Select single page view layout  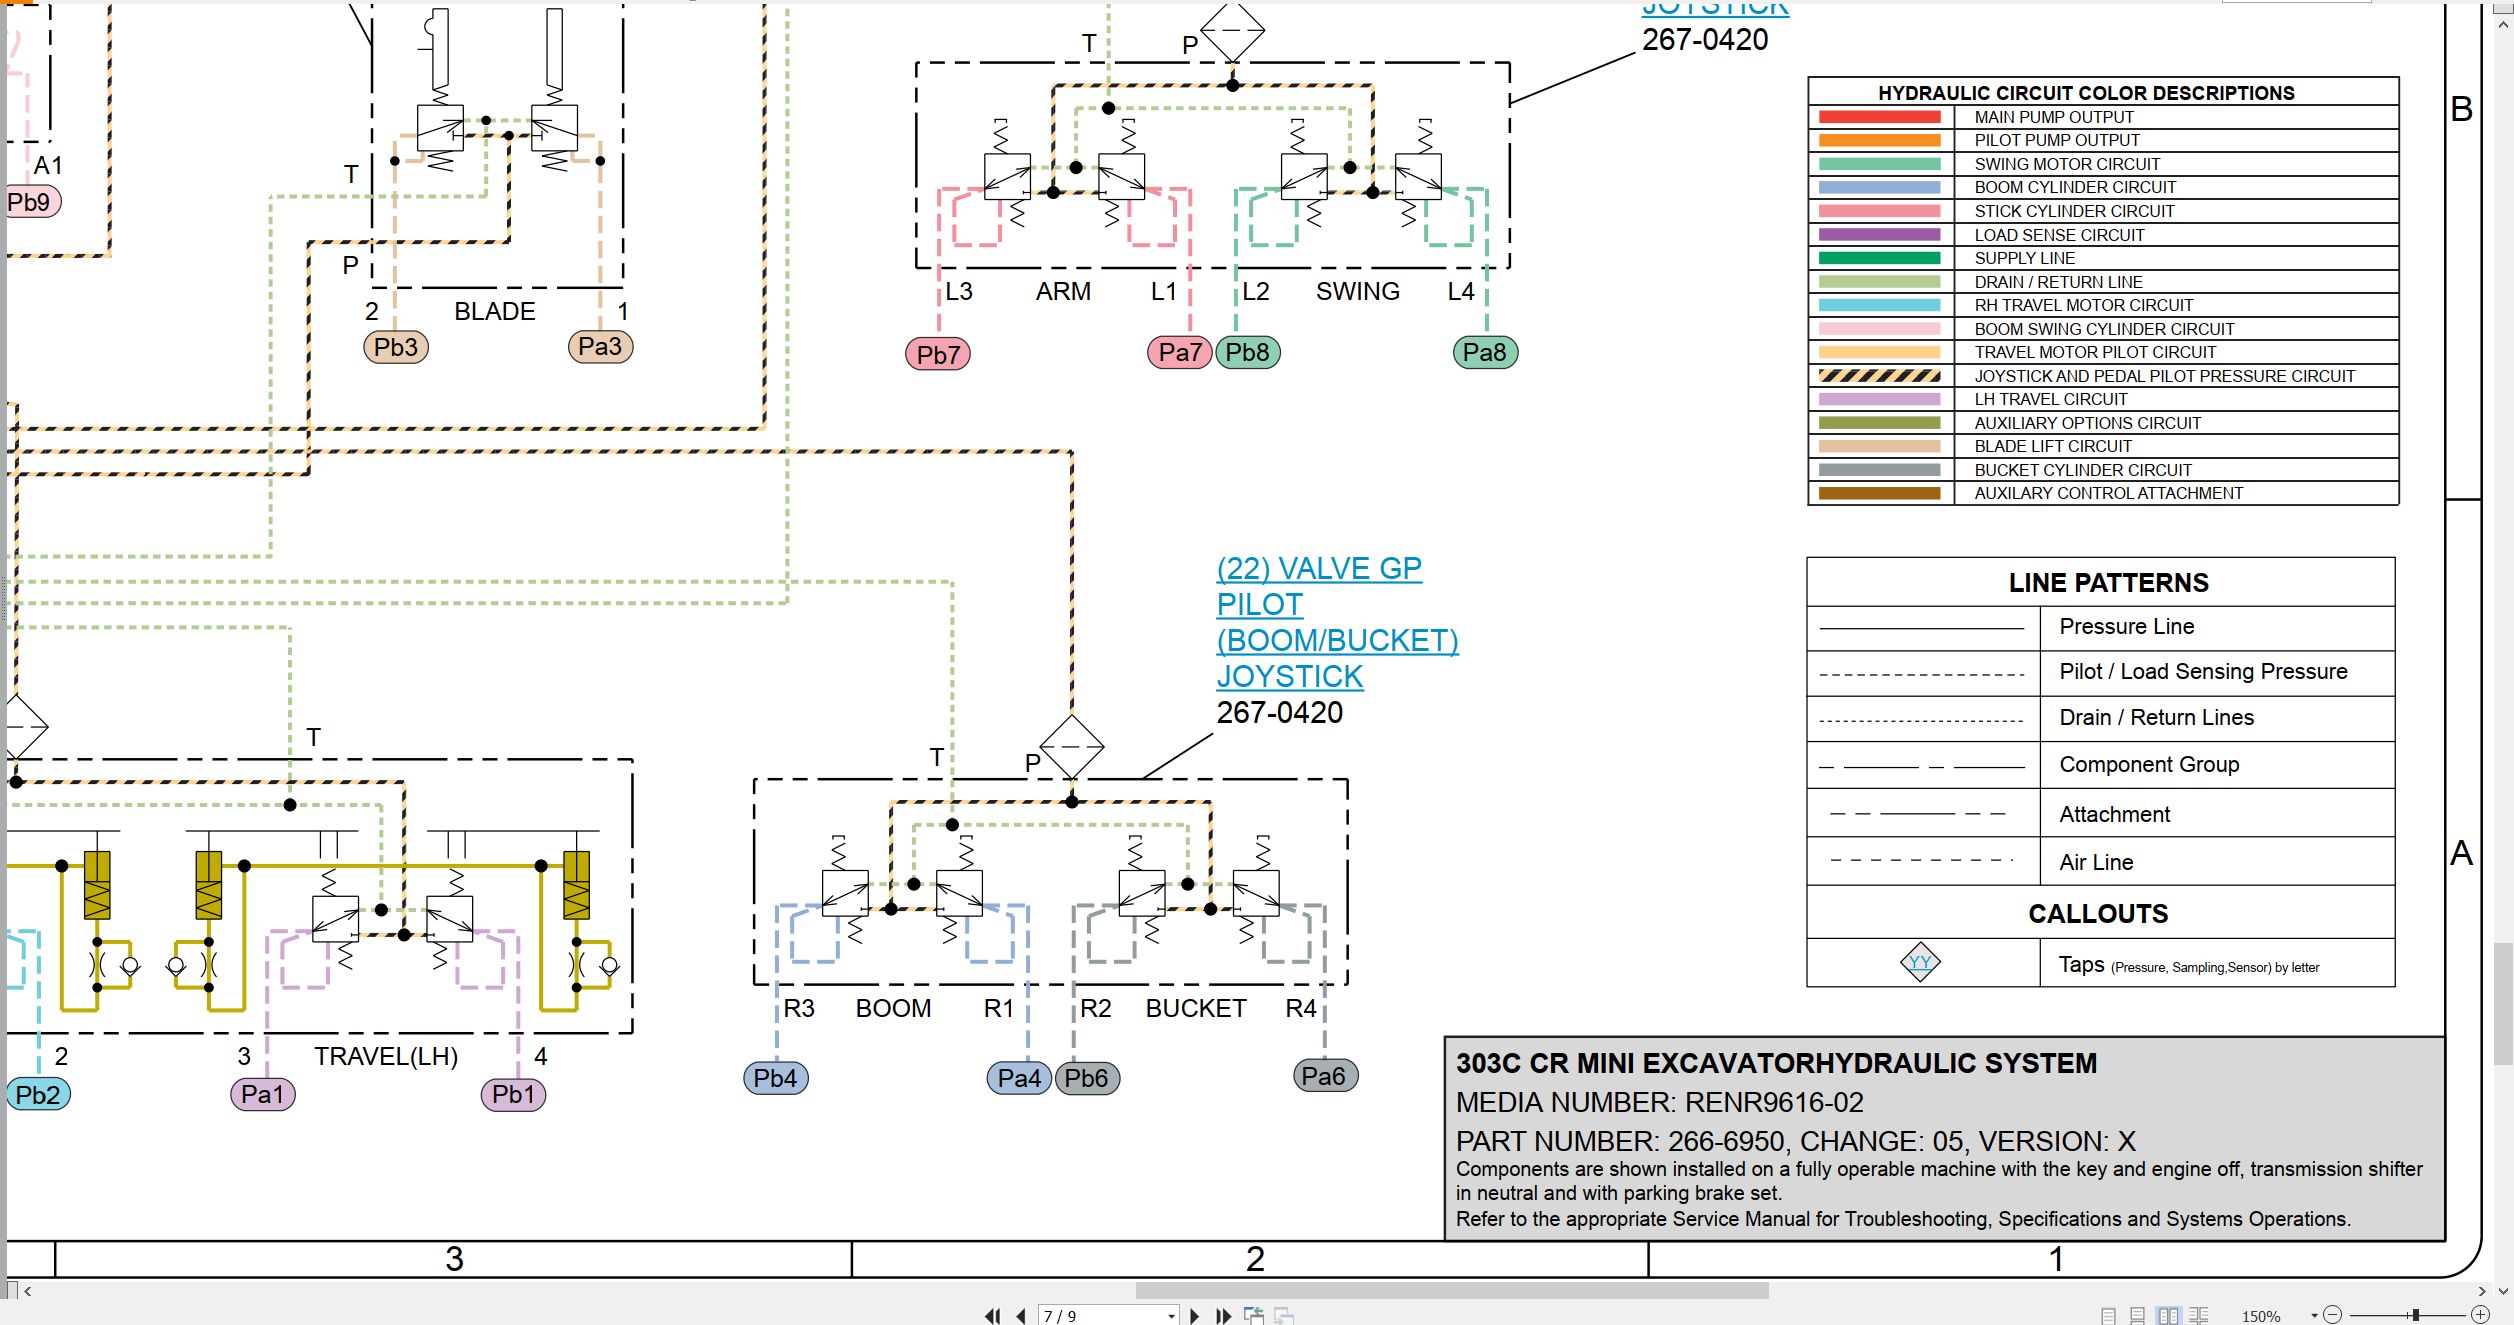click(x=2108, y=1317)
